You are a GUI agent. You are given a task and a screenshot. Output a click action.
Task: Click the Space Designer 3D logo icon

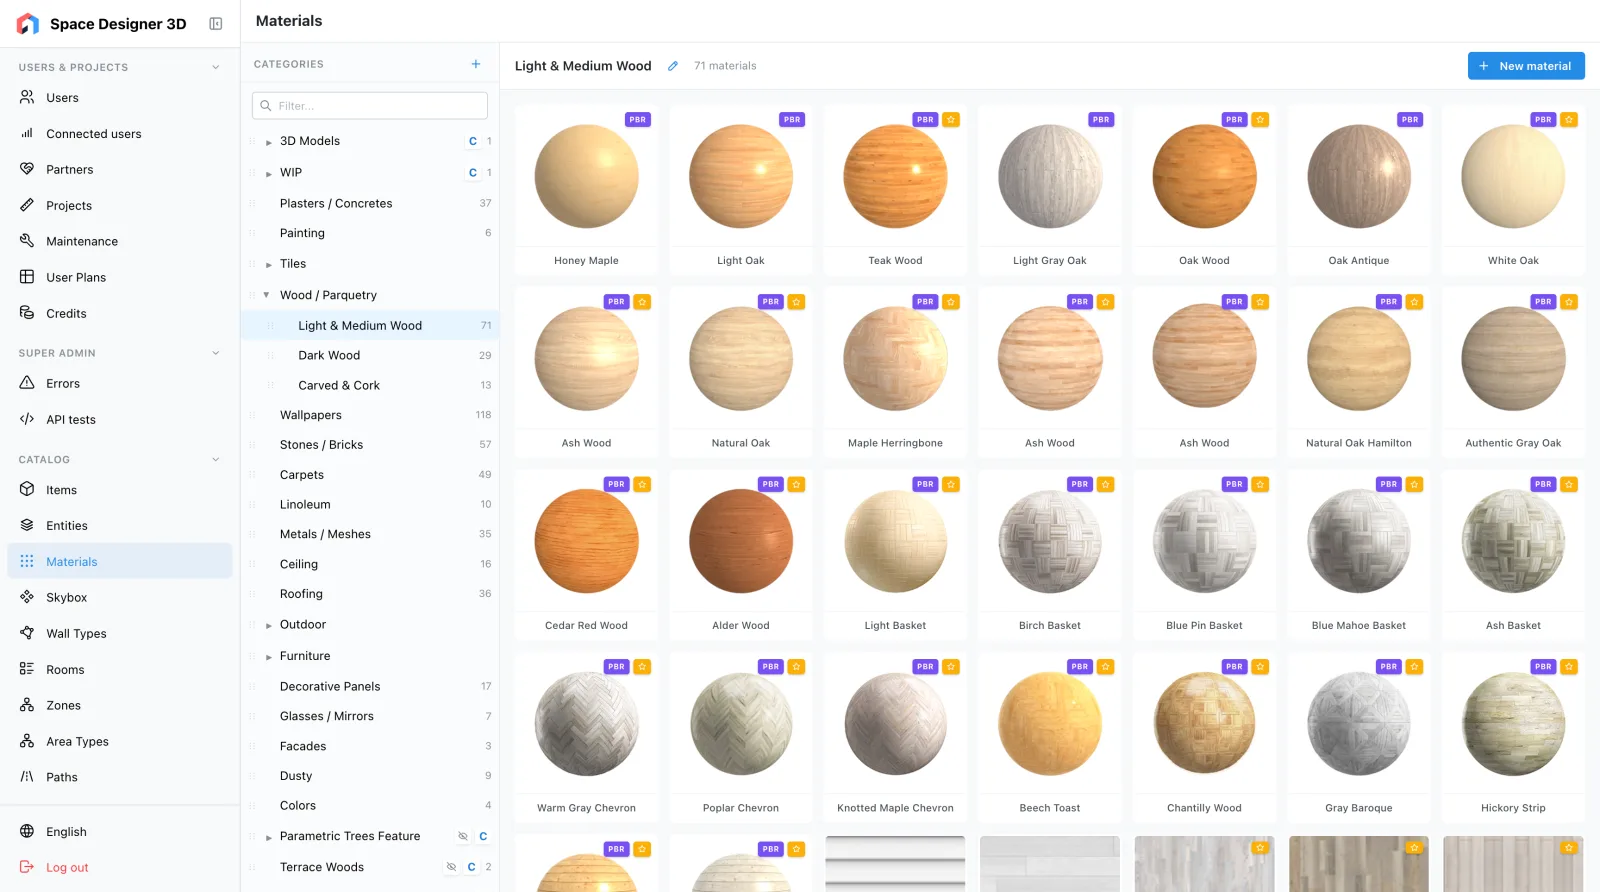28,23
